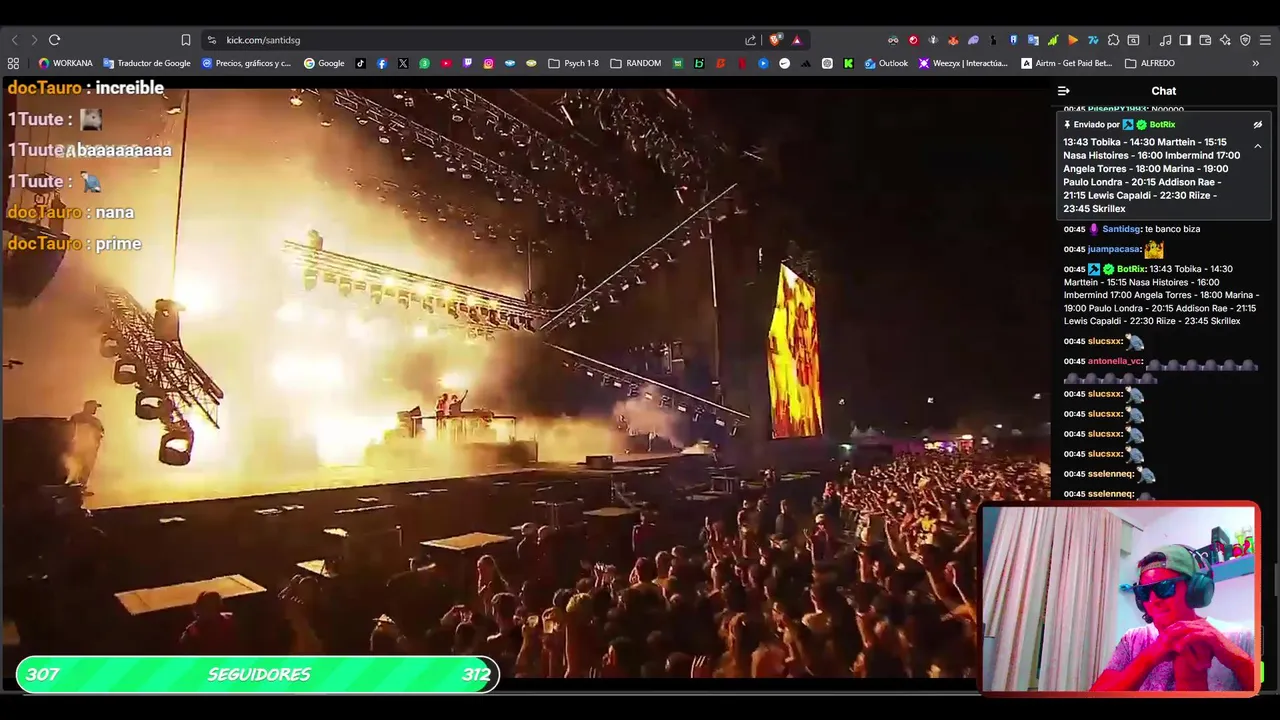Toggle the browser sidebar panel

pos(1185,40)
